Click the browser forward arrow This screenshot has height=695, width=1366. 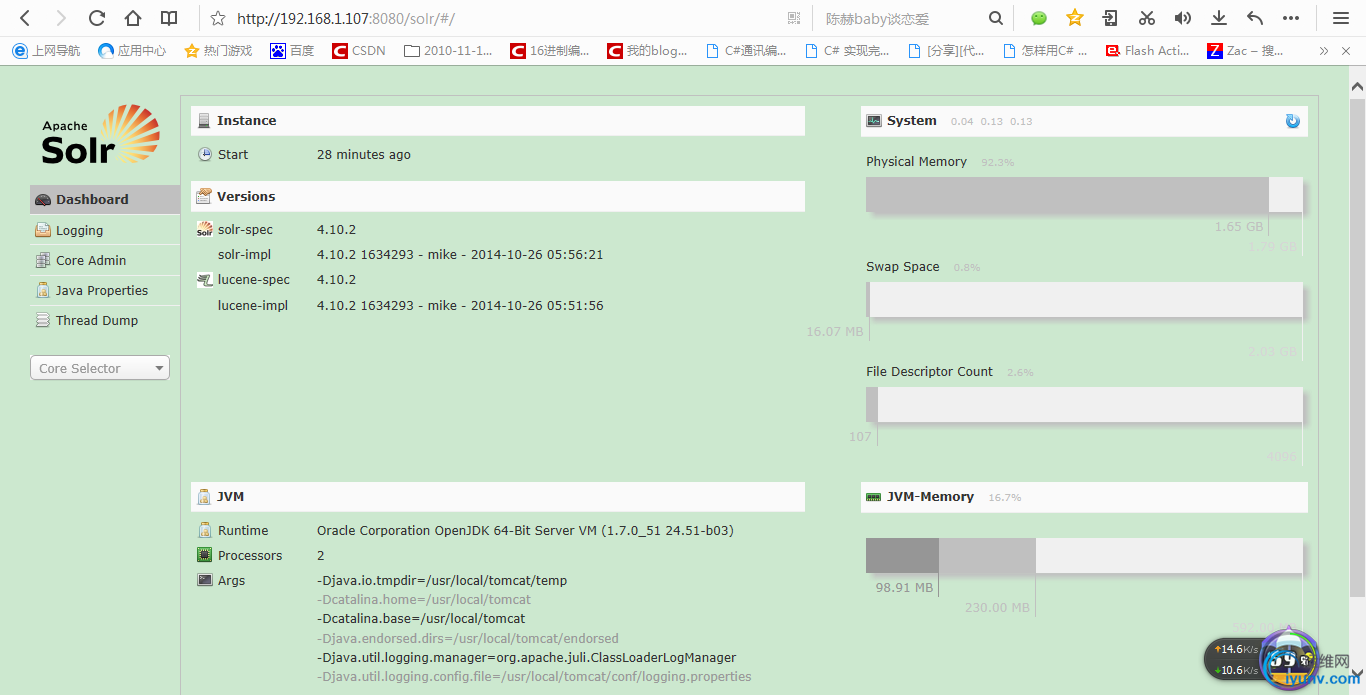pos(61,18)
